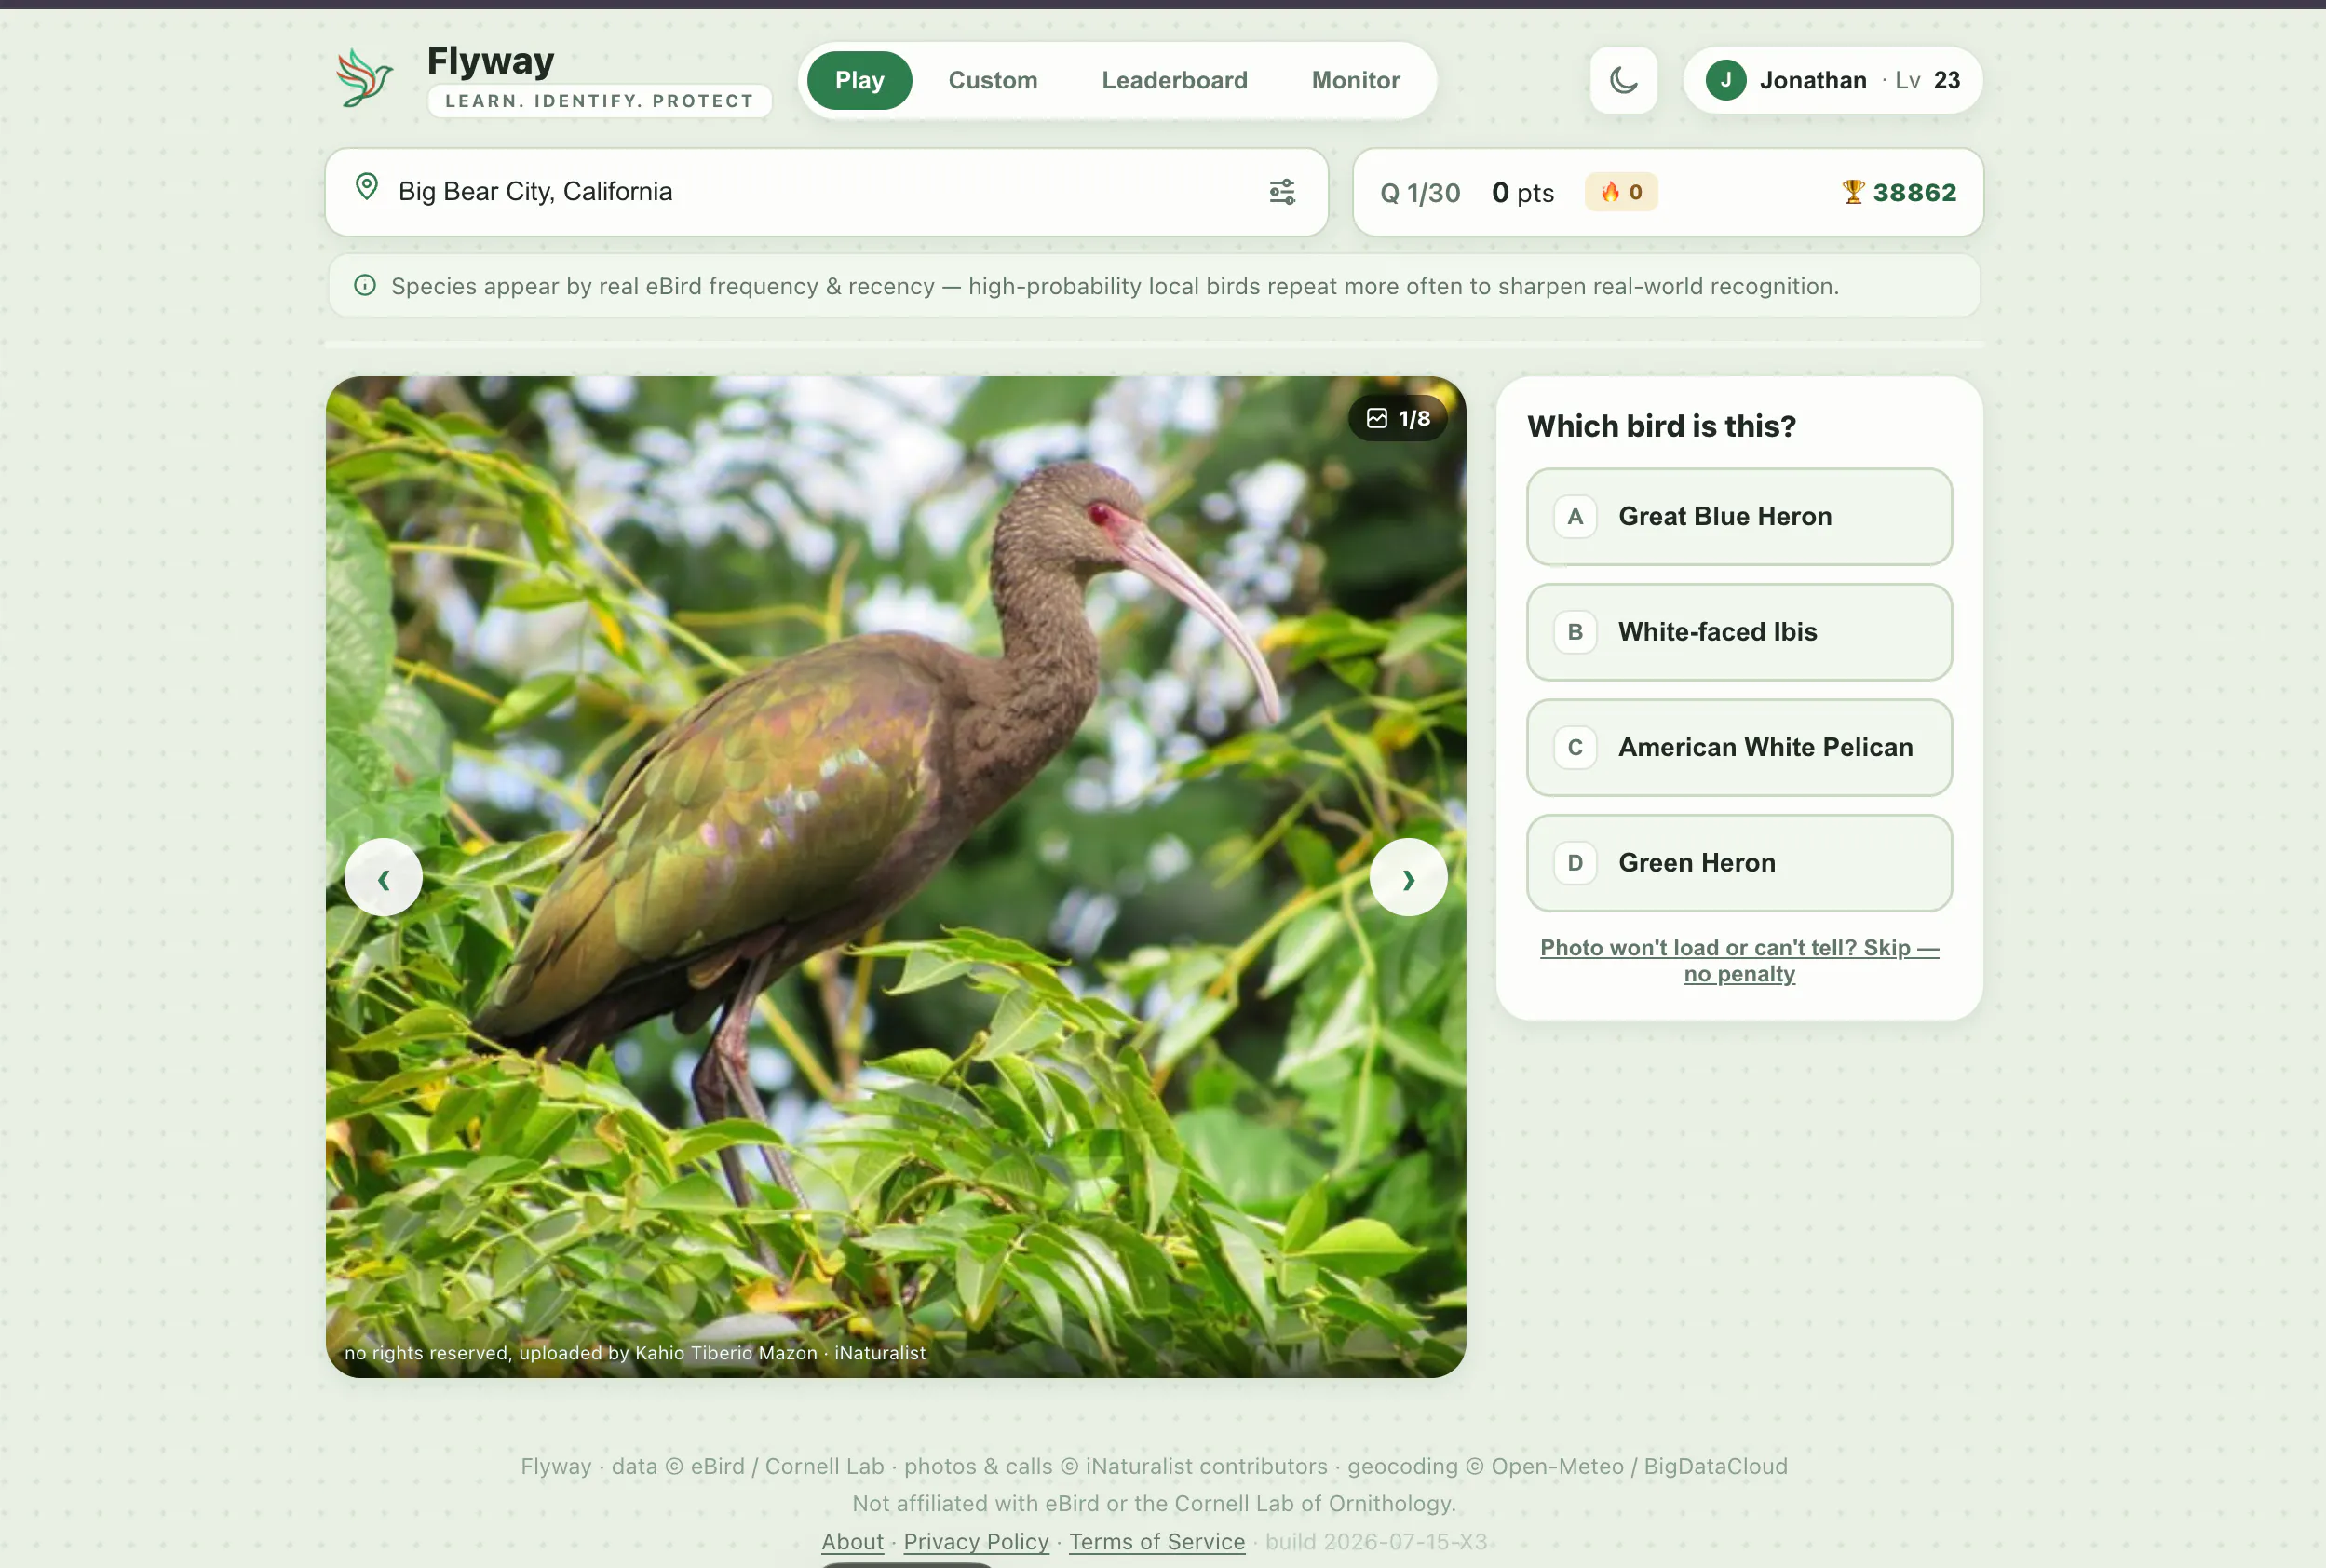This screenshot has width=2326, height=1568.
Task: Open the Monitor tab
Action: point(1355,80)
